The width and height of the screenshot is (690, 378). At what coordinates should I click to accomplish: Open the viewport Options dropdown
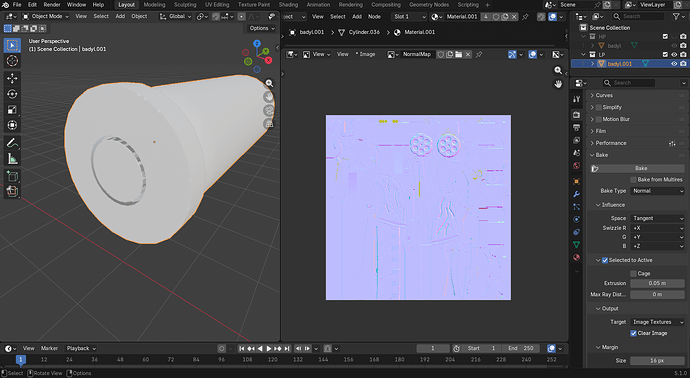click(x=262, y=28)
